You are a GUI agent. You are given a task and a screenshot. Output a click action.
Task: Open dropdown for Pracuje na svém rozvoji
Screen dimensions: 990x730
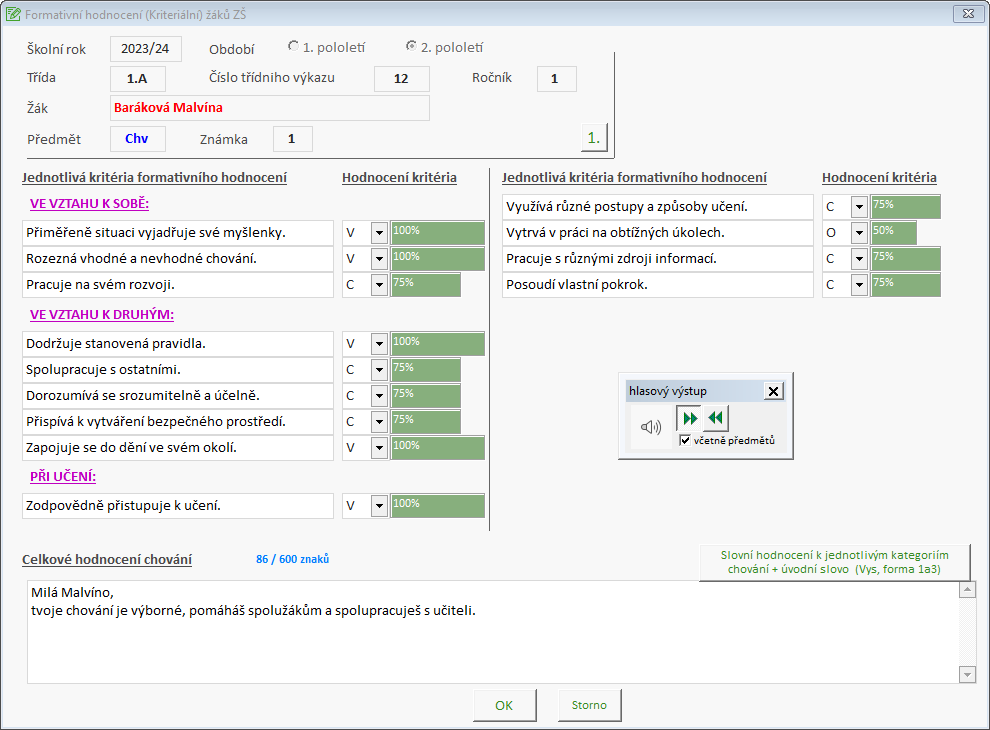click(x=379, y=285)
